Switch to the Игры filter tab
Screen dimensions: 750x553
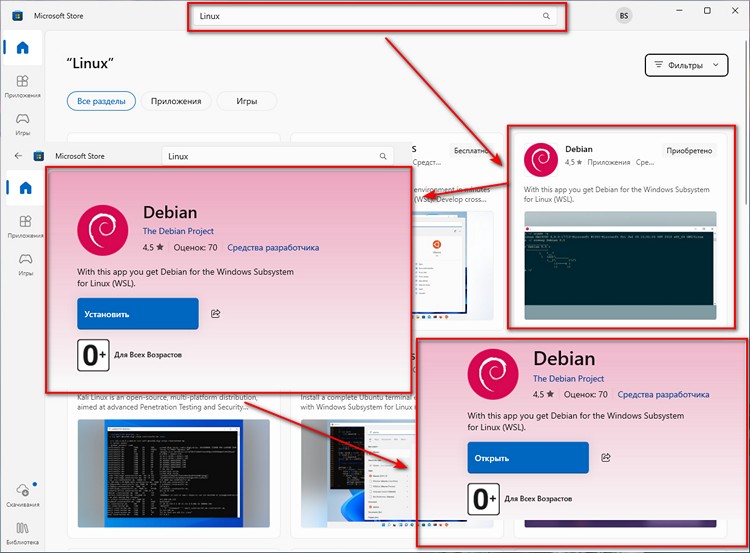tap(246, 101)
